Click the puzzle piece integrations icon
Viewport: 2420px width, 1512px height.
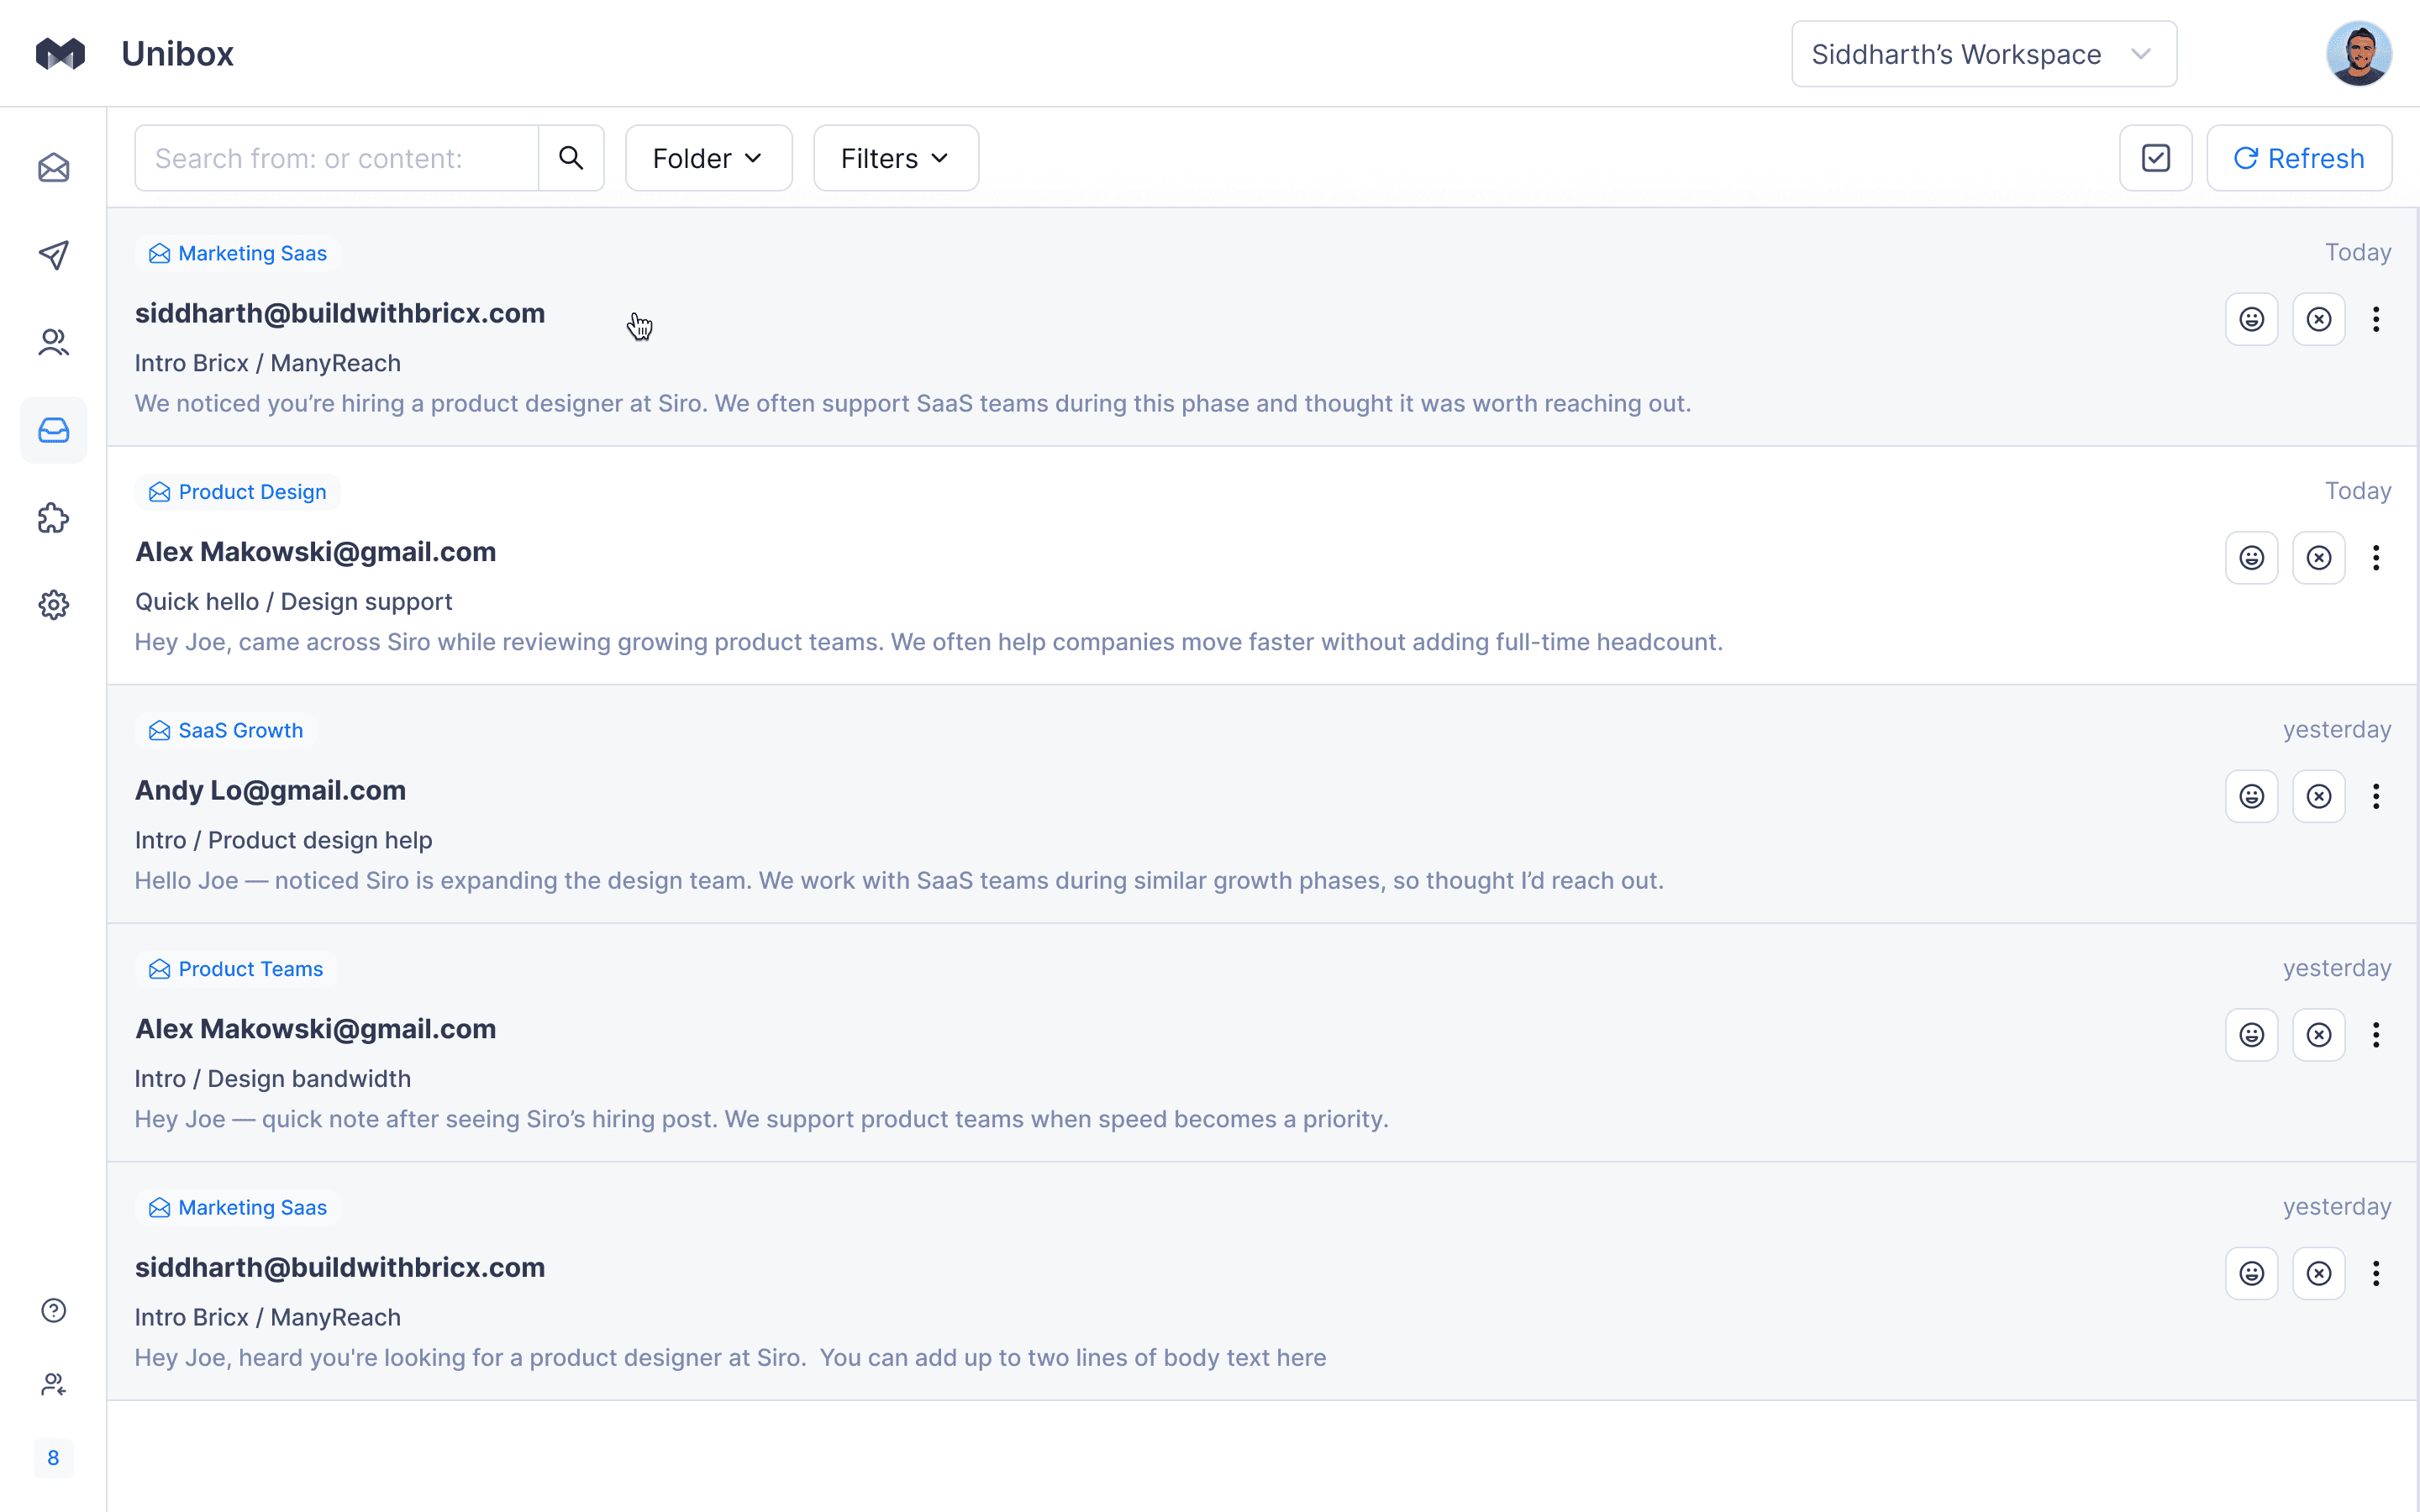pos(54,518)
